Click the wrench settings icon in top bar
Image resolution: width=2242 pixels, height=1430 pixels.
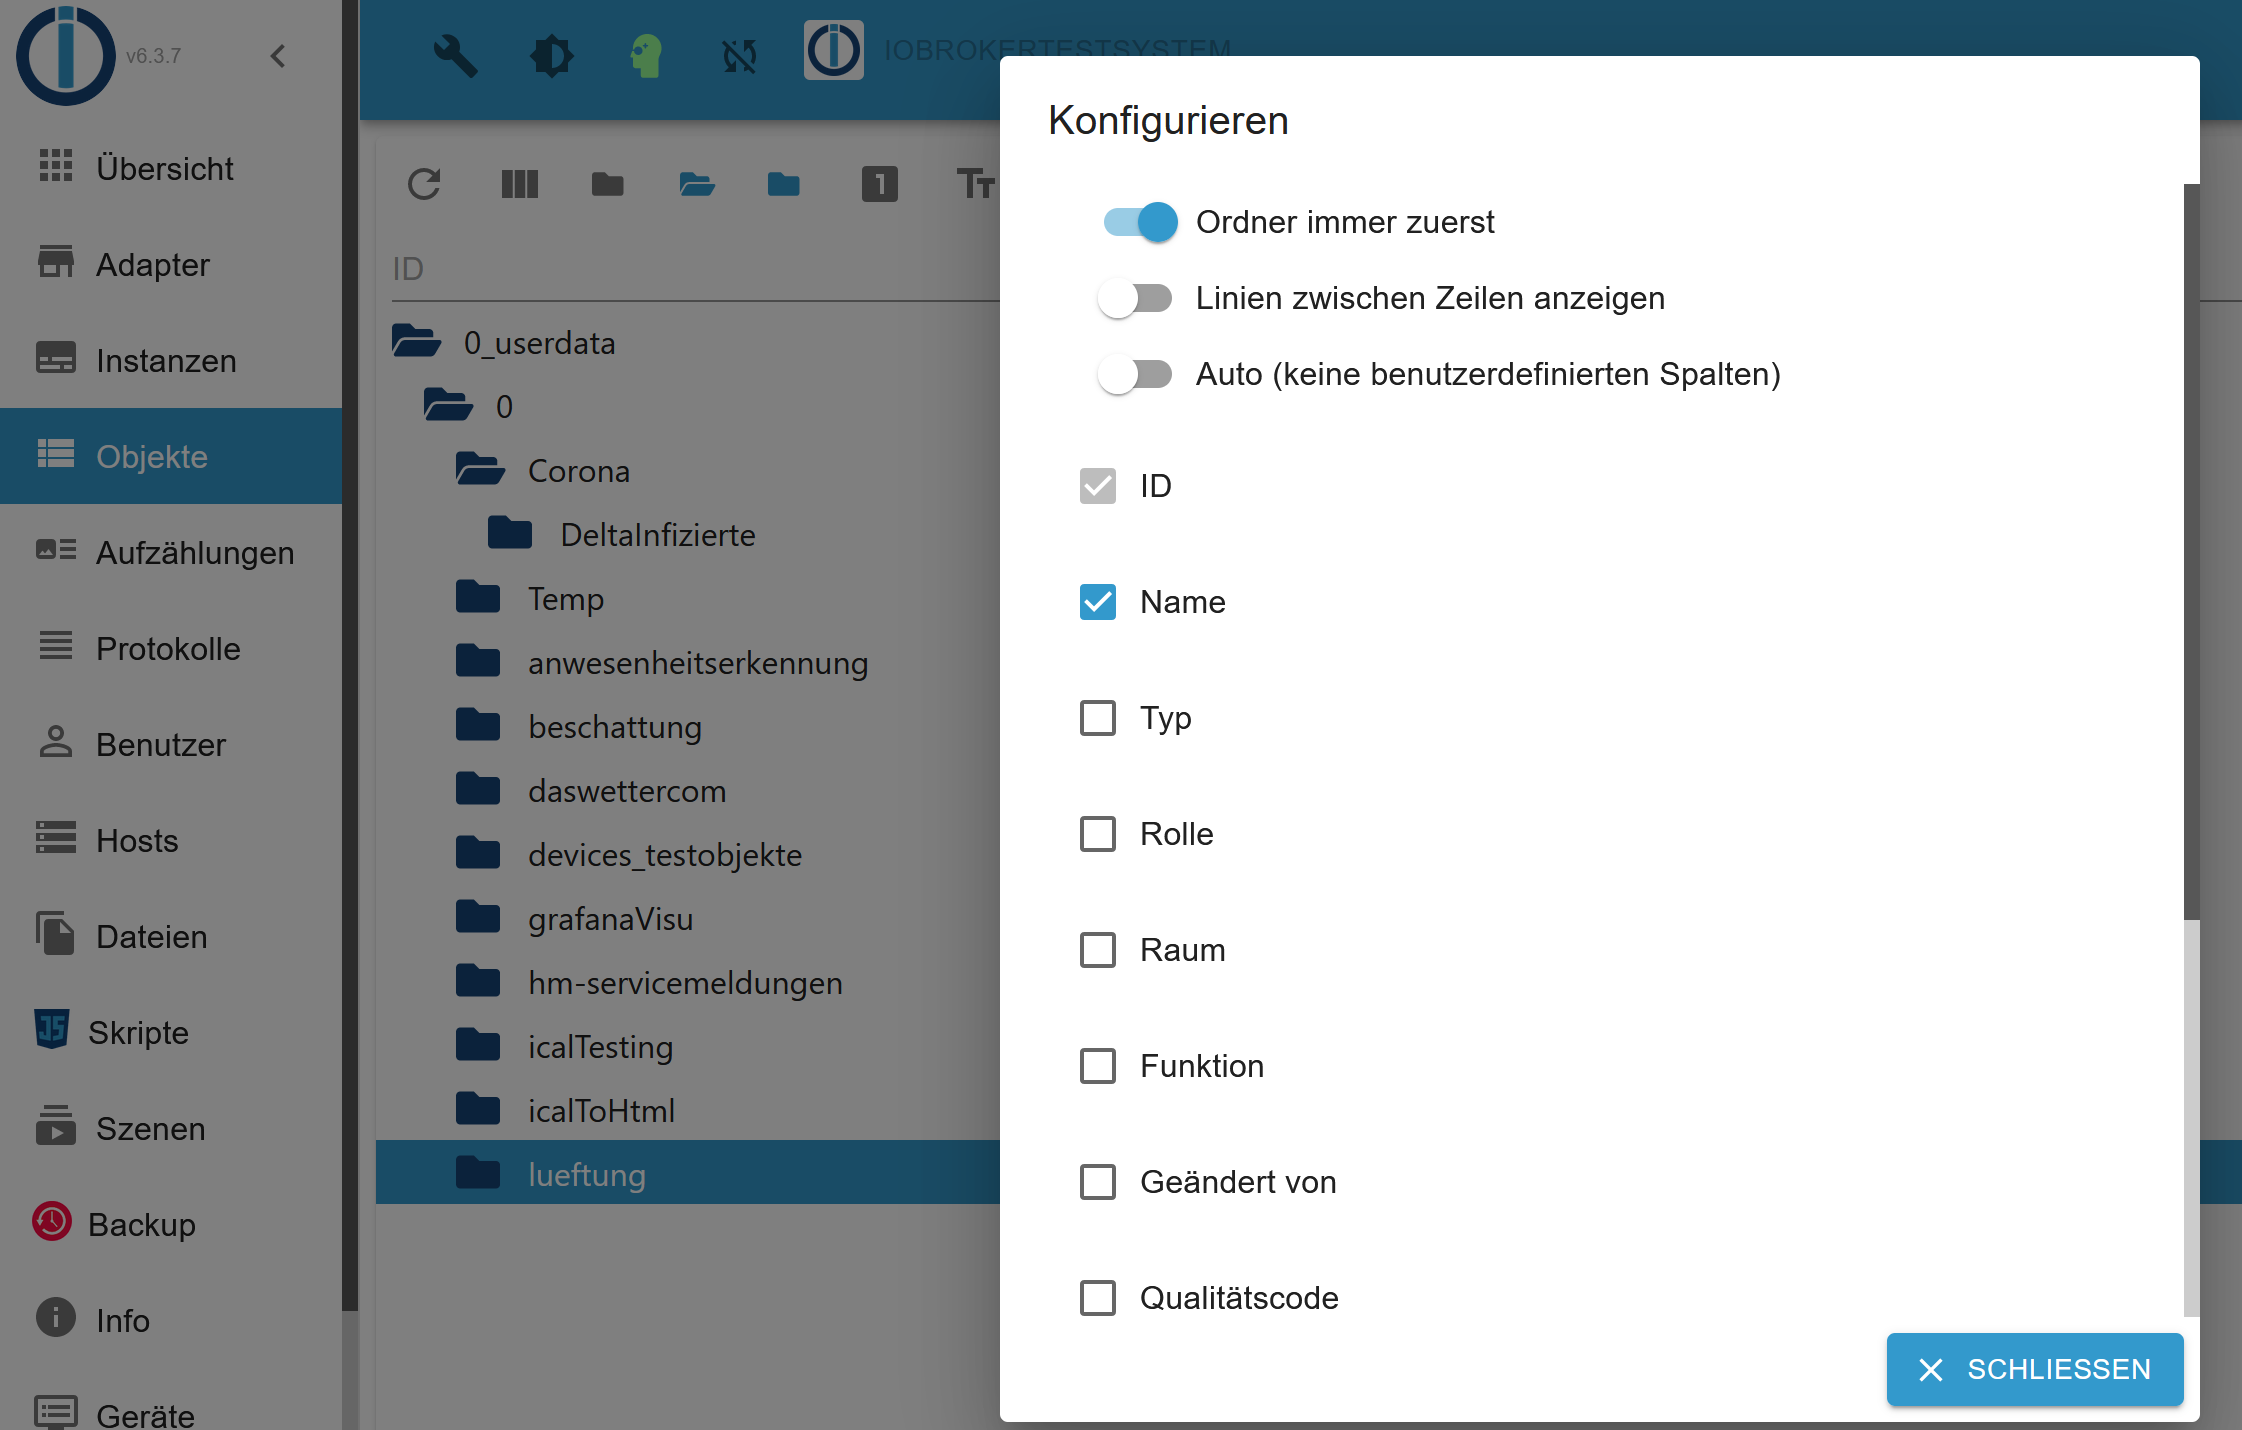(x=455, y=55)
